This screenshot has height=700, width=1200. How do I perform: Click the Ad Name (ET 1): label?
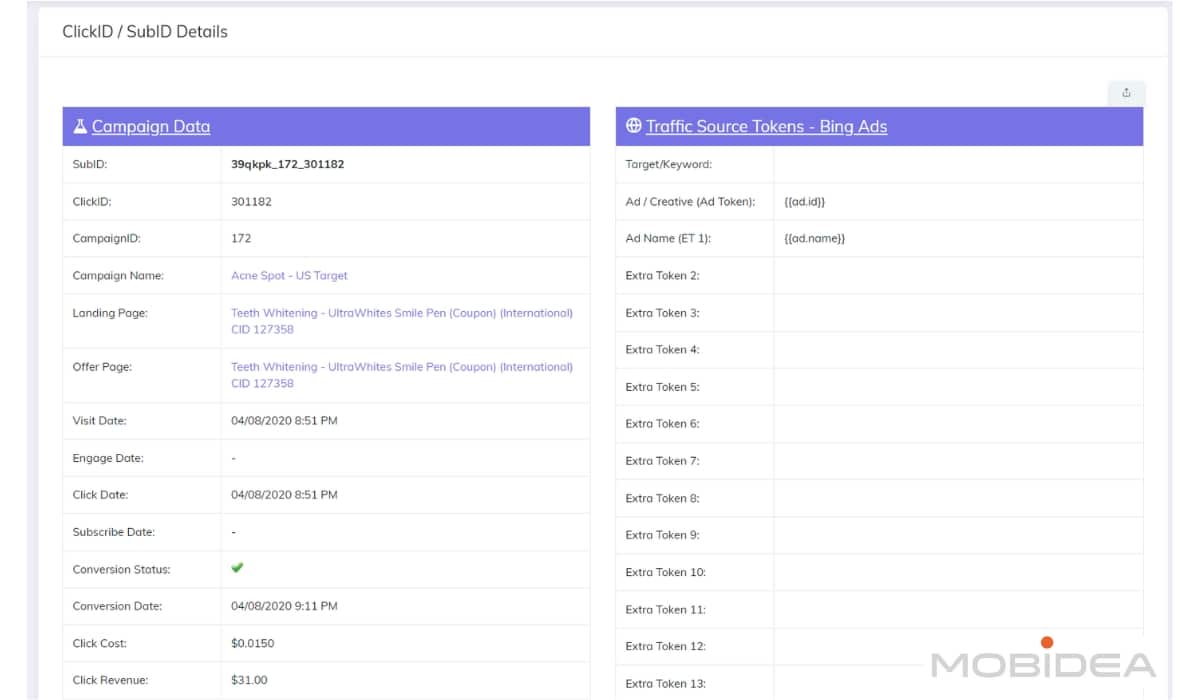[x=668, y=238]
